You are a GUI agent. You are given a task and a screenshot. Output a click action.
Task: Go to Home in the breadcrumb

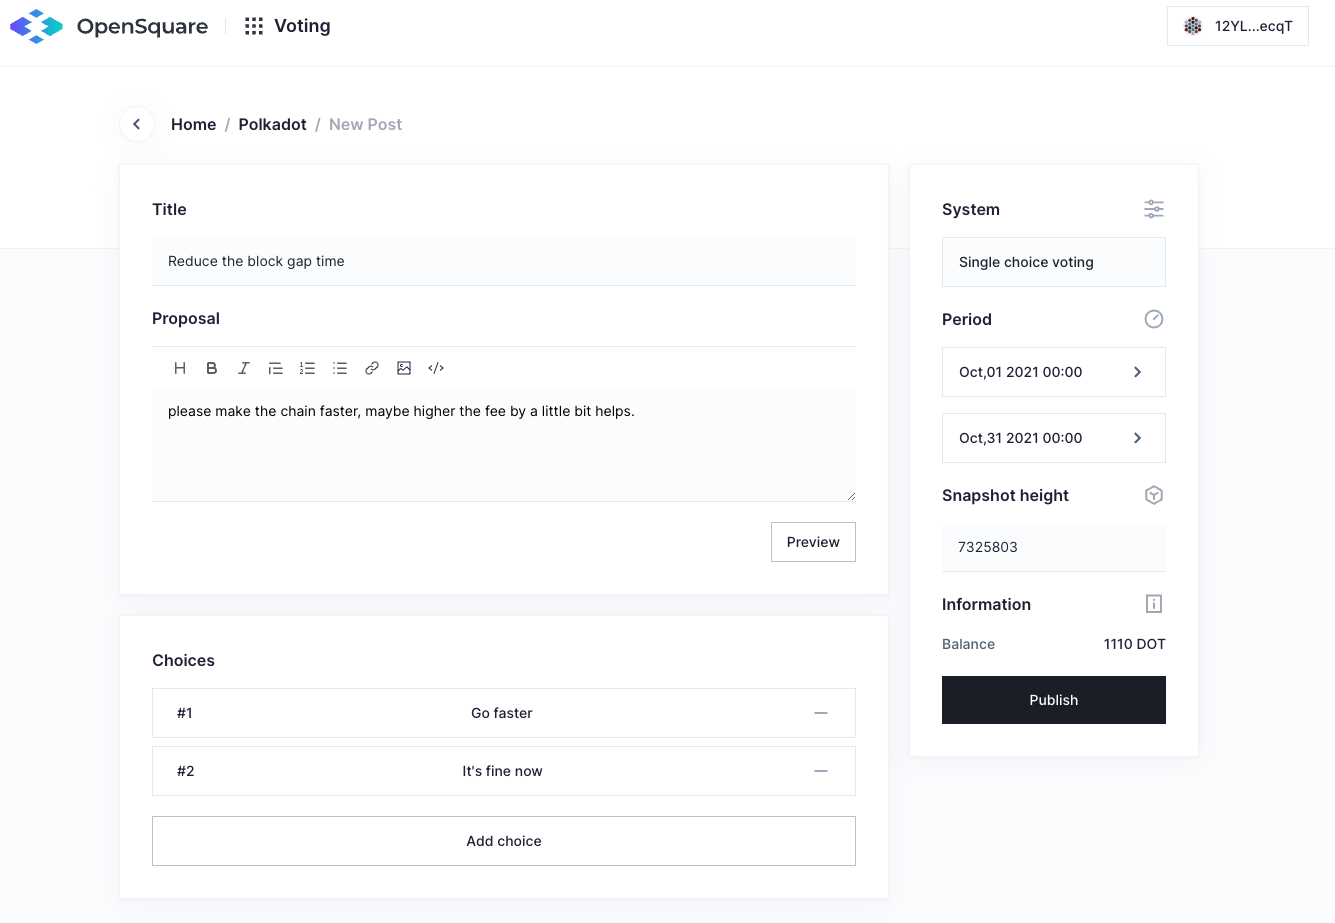(193, 124)
